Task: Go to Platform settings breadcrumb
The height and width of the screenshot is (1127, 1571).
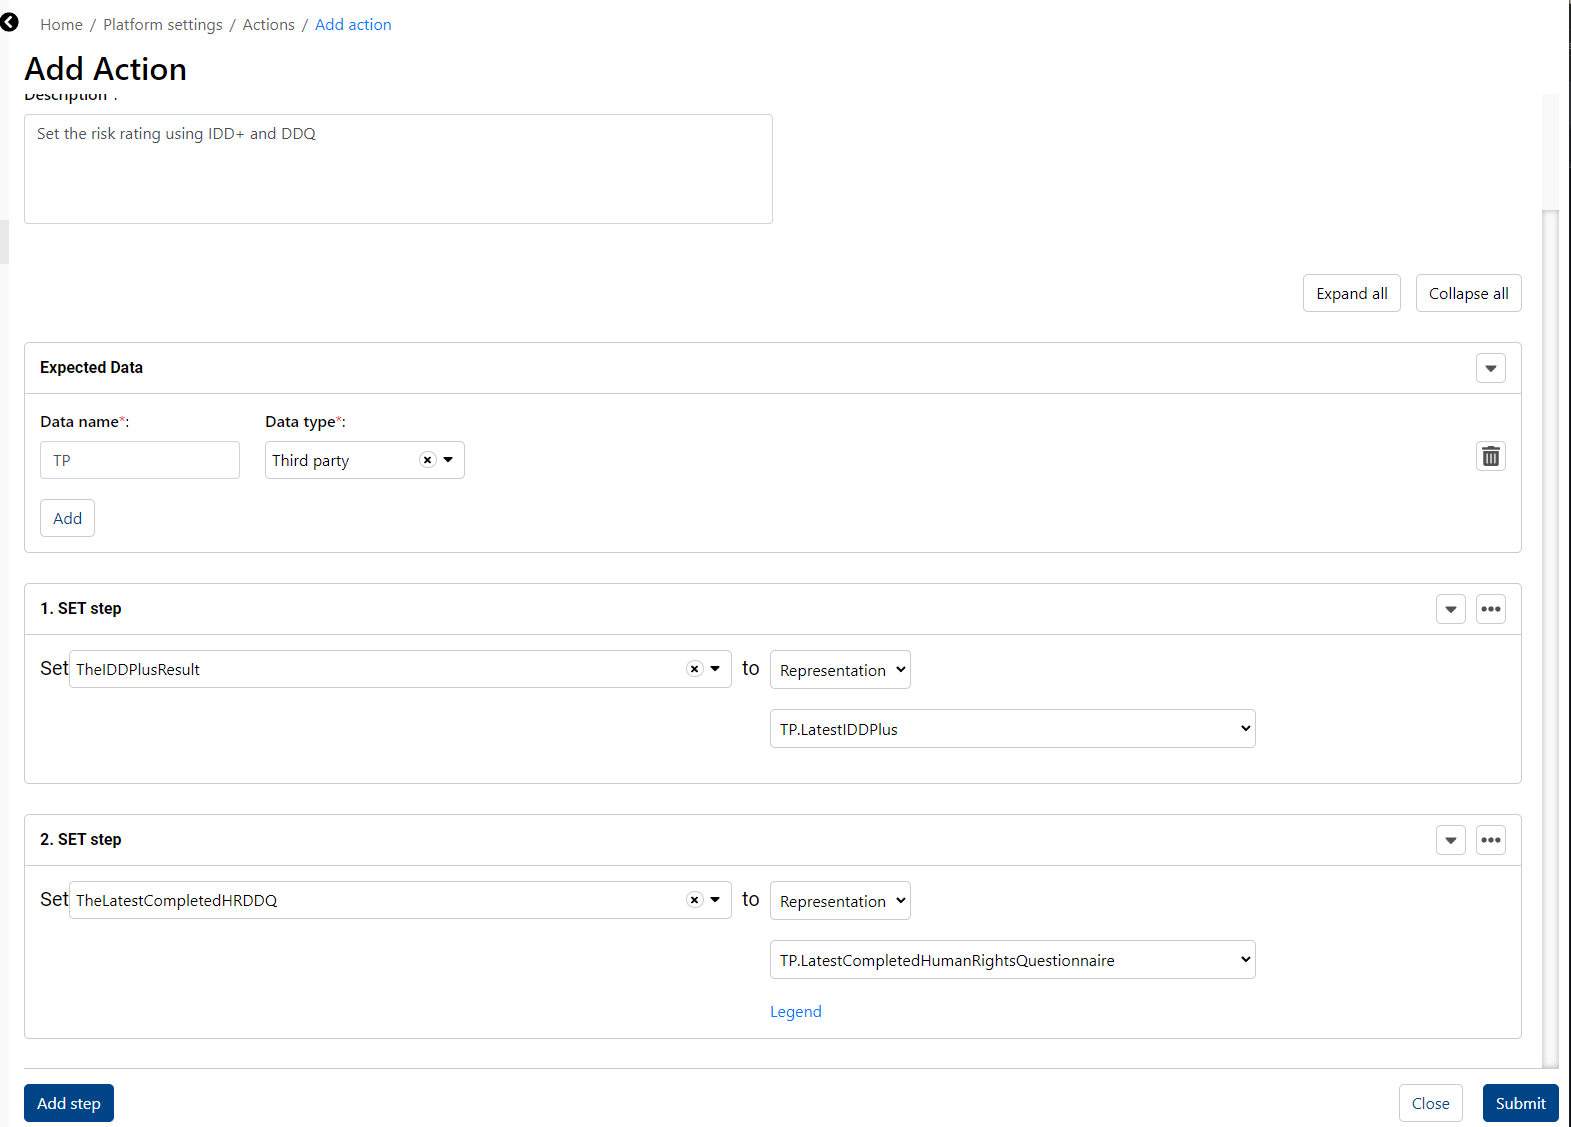Action: (x=163, y=25)
